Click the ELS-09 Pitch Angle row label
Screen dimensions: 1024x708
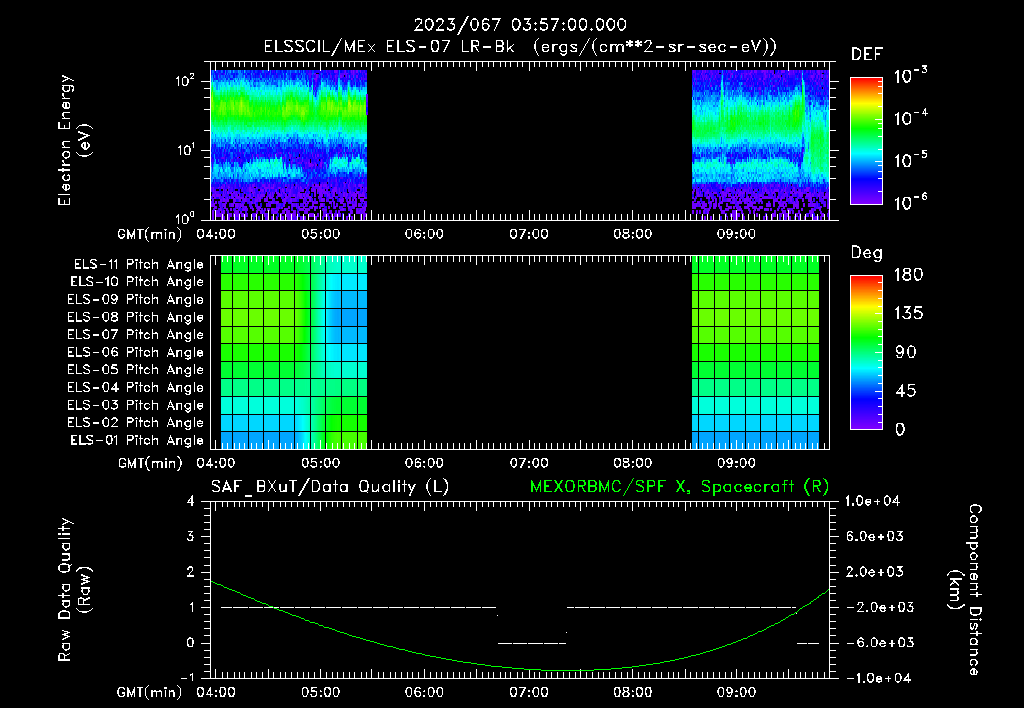(x=136, y=300)
